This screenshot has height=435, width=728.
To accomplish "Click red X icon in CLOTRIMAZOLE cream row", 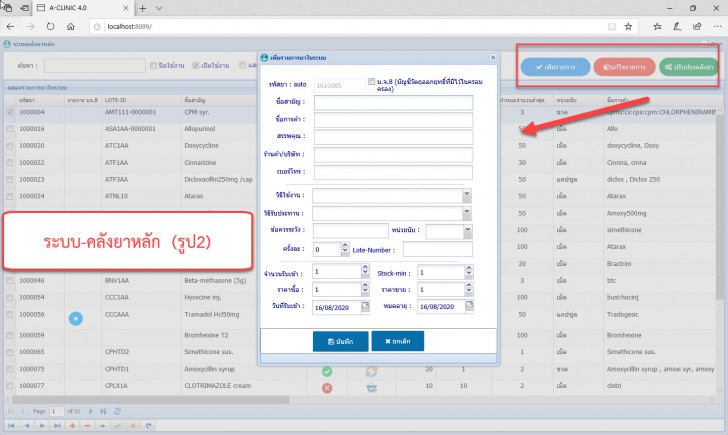I will [327, 388].
